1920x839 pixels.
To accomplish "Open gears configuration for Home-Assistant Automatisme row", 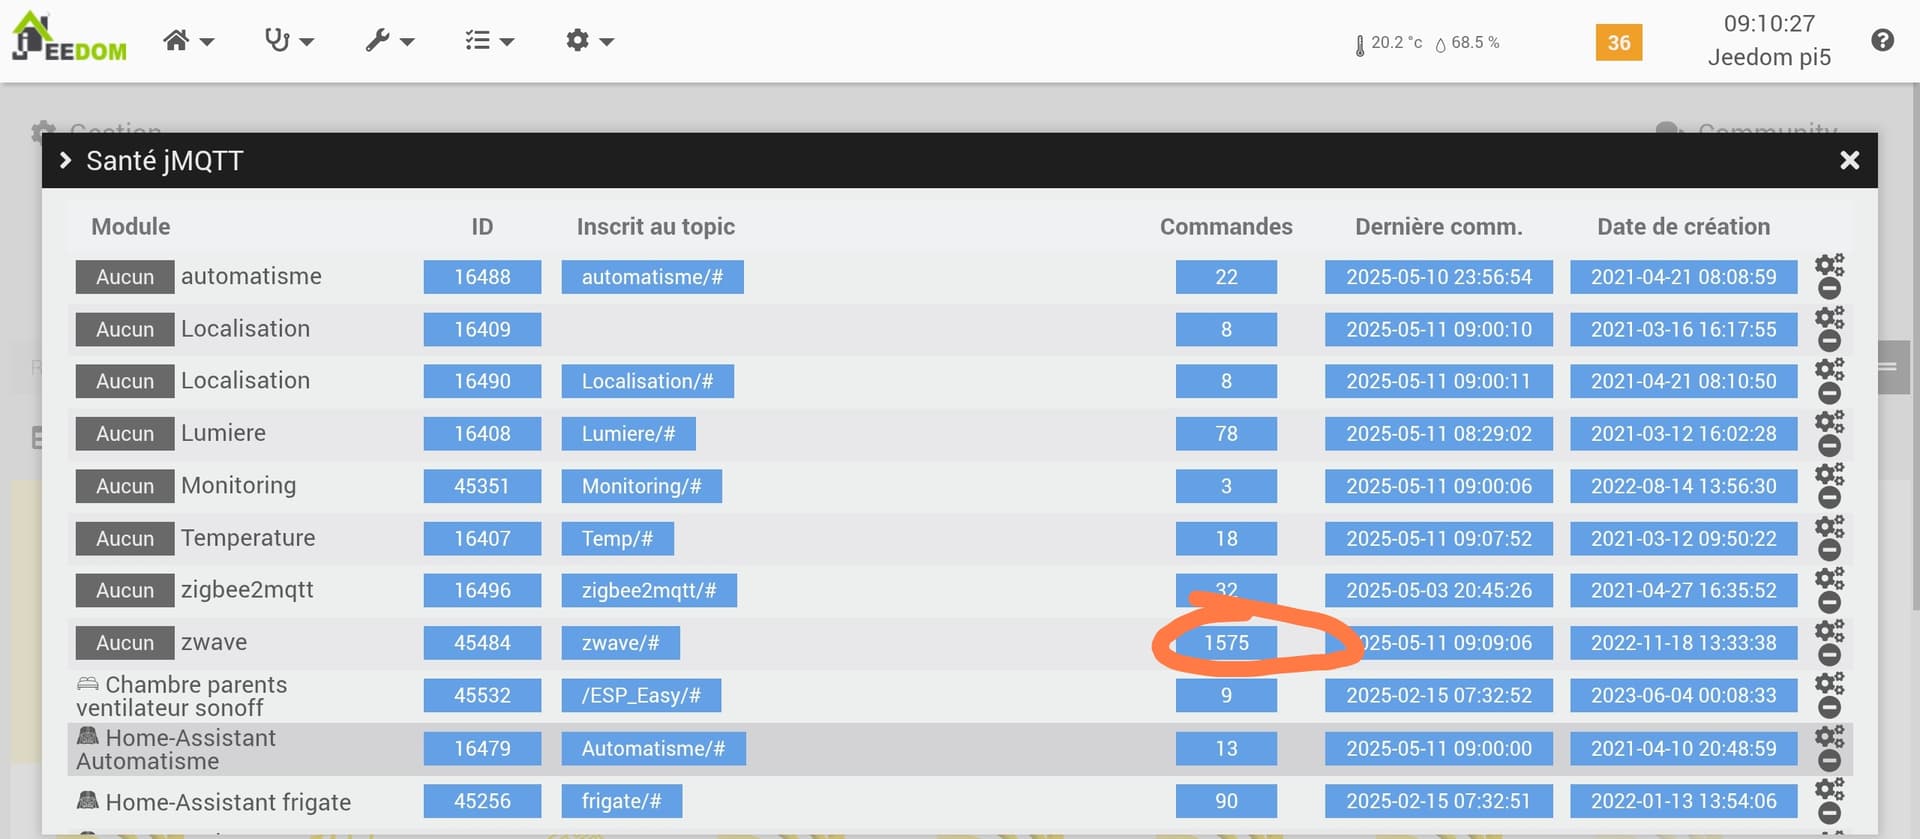I will (1829, 737).
